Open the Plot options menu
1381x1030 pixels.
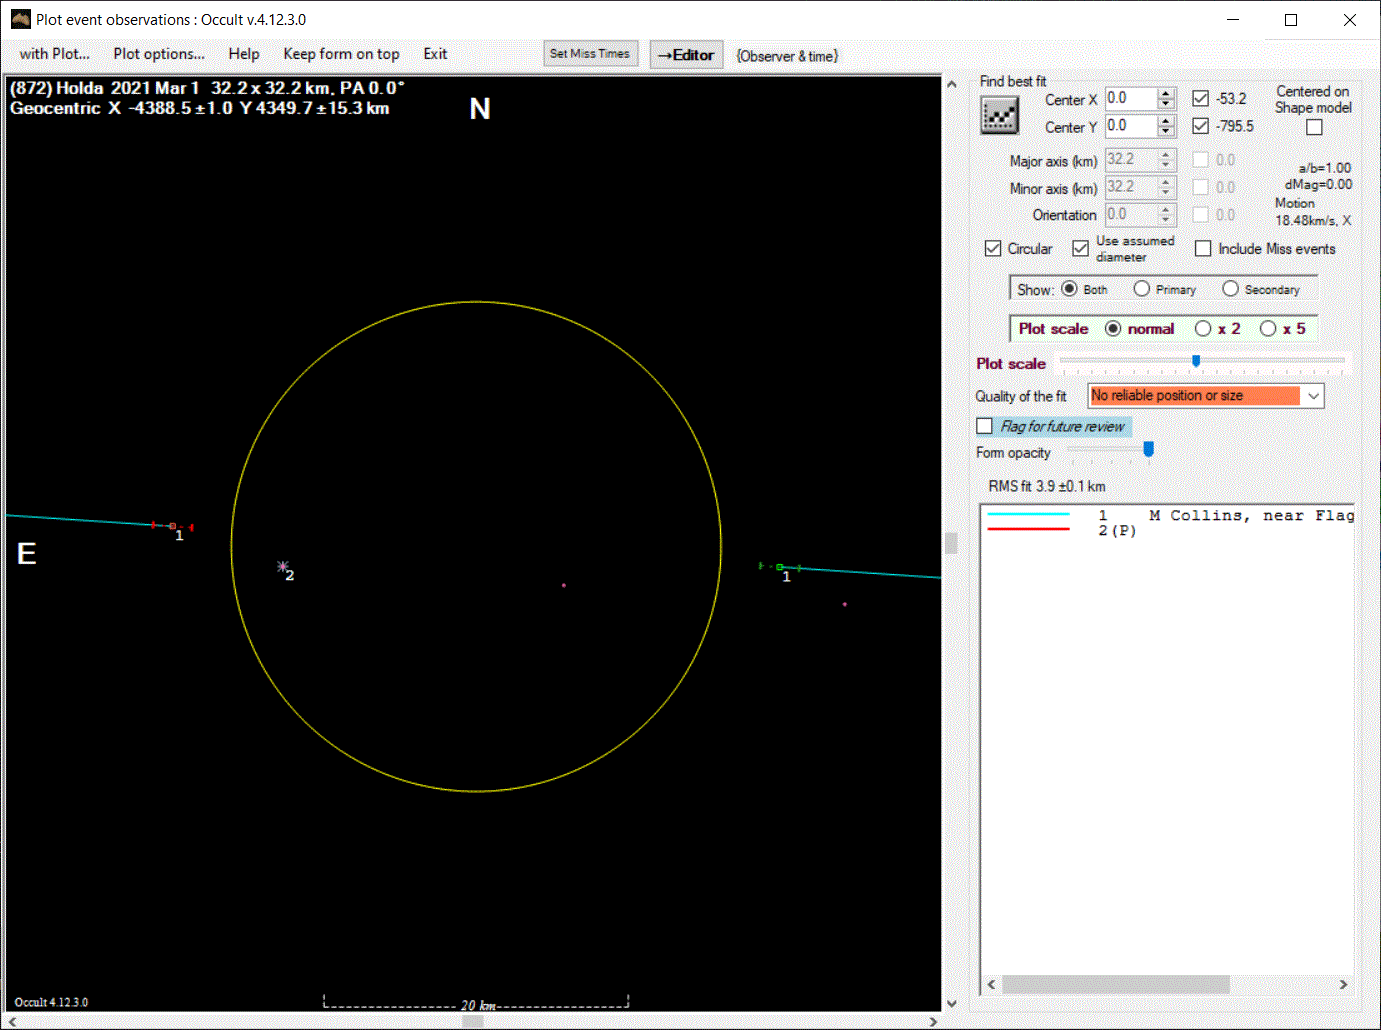pyautogui.click(x=159, y=54)
